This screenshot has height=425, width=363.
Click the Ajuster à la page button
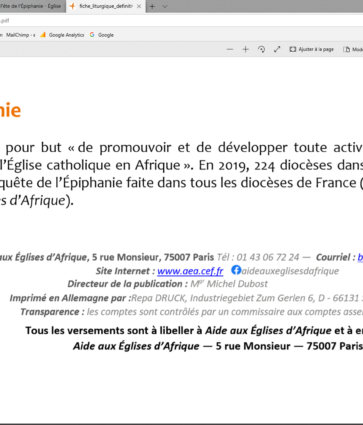(311, 49)
